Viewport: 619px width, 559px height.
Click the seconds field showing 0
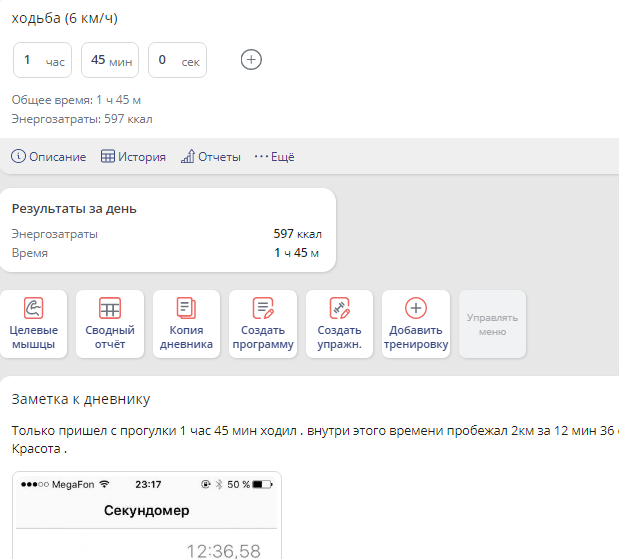[x=177, y=60]
